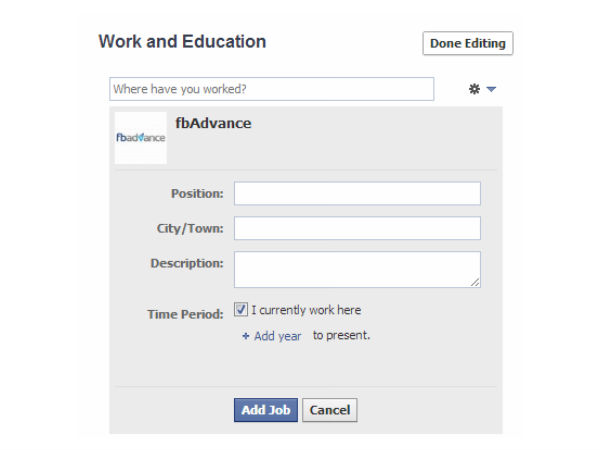Click inside the Description text area
The height and width of the screenshot is (450, 600).
(x=357, y=269)
